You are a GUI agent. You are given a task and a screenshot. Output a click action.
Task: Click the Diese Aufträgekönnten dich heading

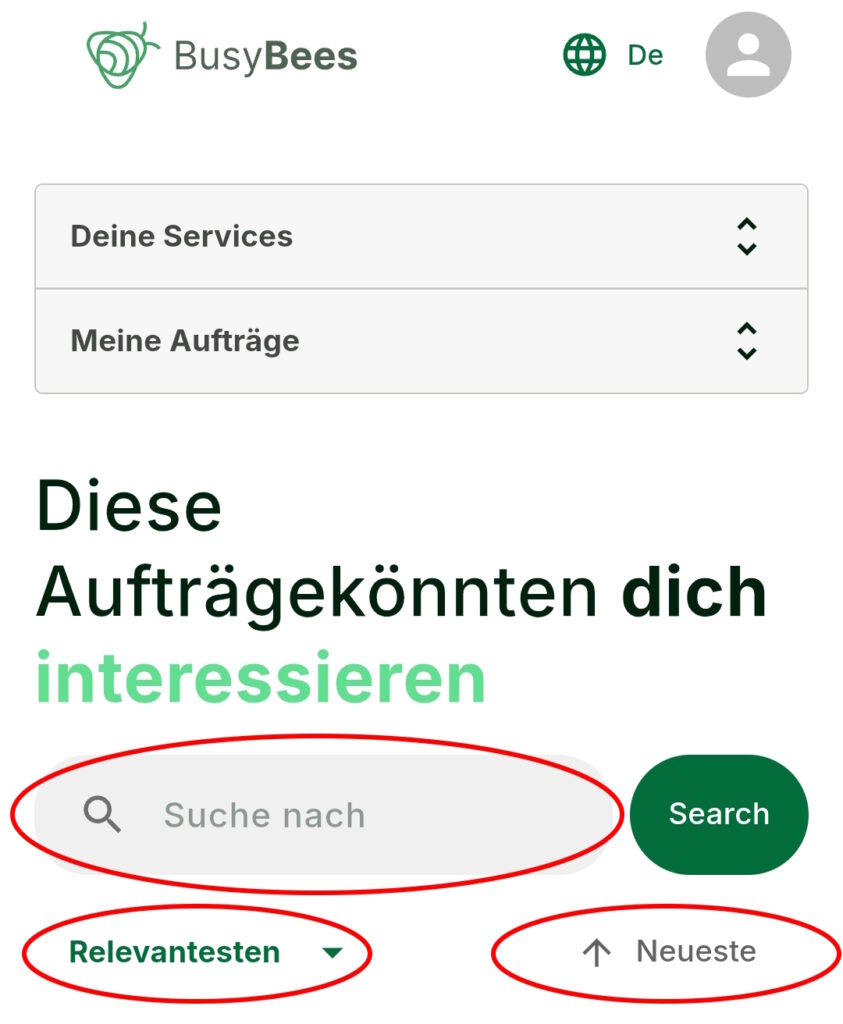401,549
